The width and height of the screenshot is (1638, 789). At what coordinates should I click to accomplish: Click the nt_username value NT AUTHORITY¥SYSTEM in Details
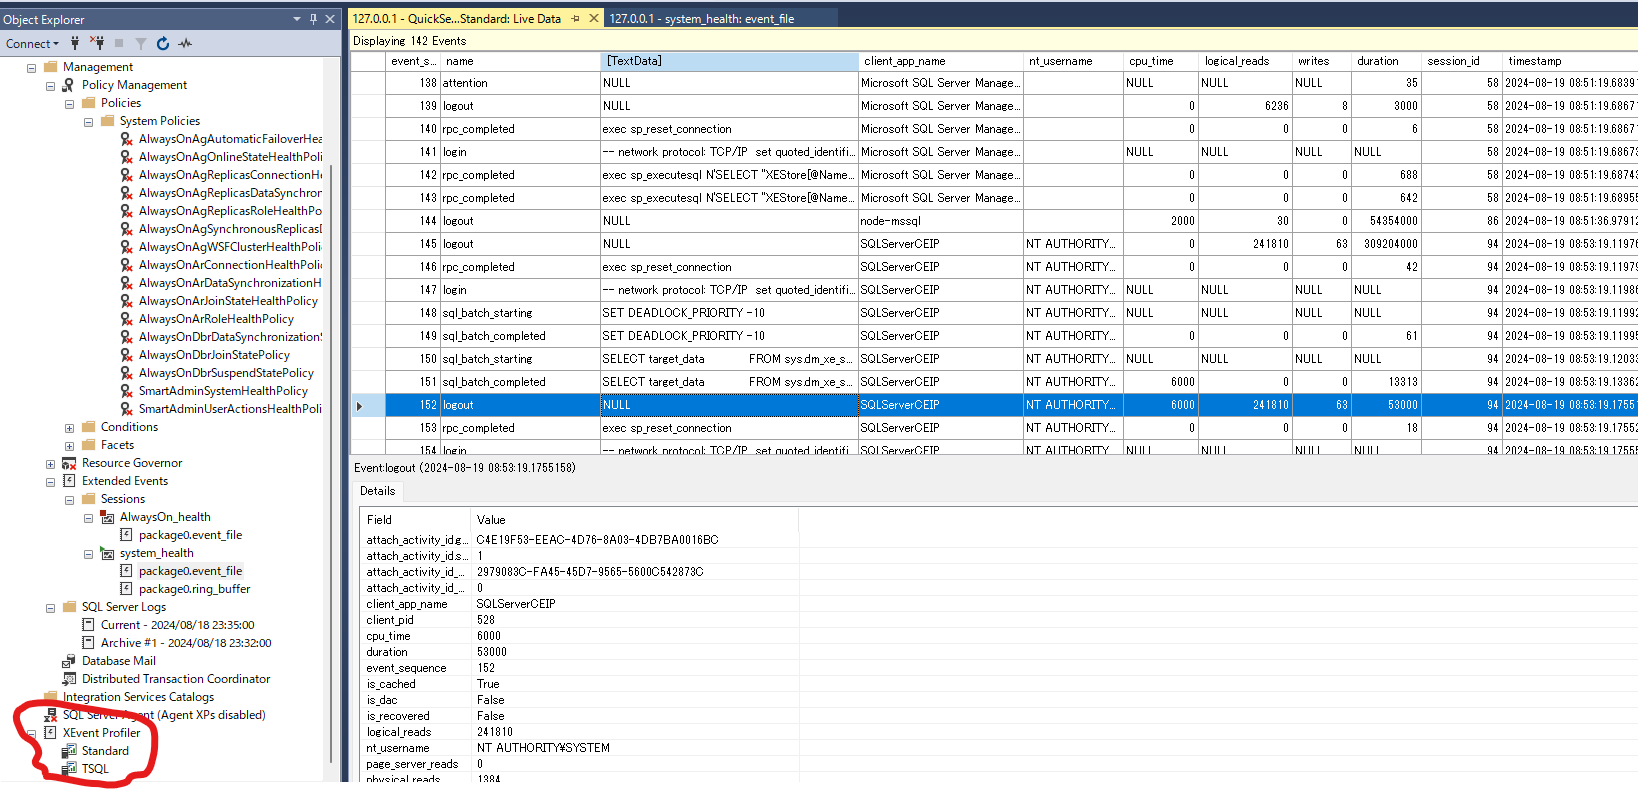[x=543, y=748]
